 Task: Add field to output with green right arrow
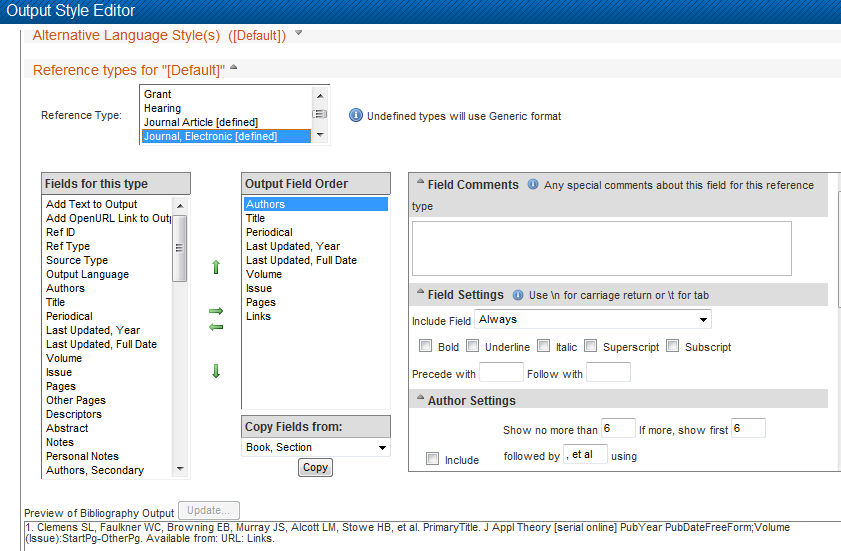(216, 311)
